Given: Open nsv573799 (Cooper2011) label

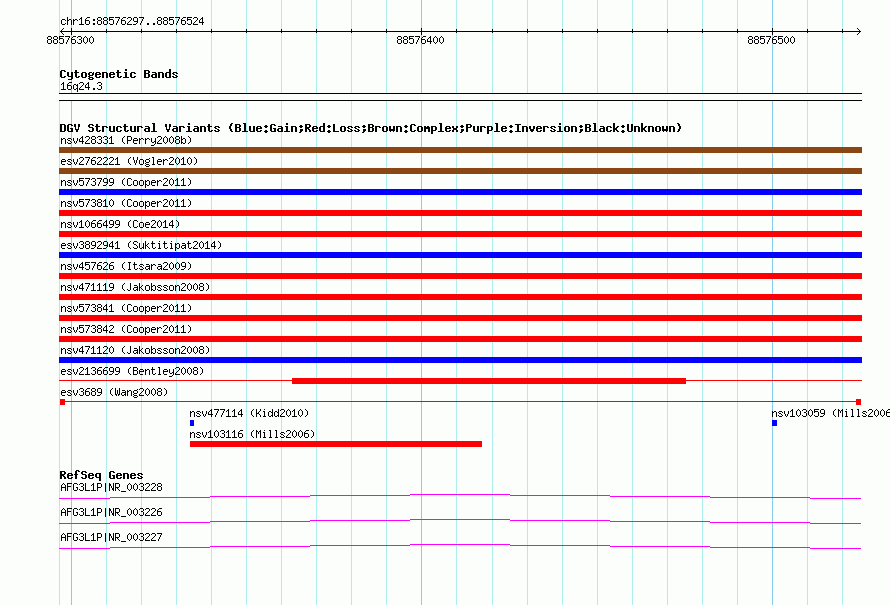Looking at the screenshot, I should tap(126, 182).
